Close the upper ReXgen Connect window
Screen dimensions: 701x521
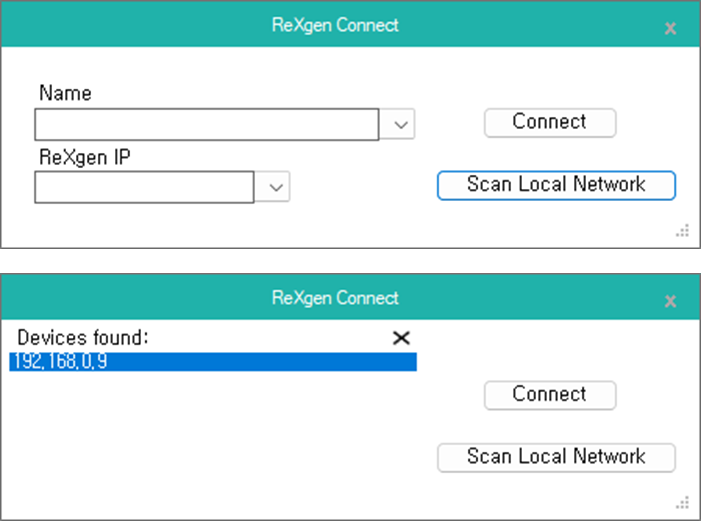[x=670, y=29]
